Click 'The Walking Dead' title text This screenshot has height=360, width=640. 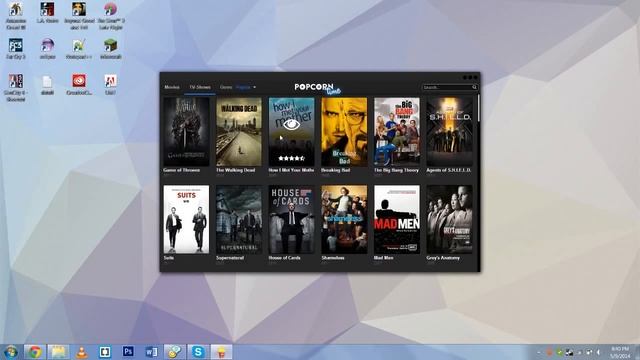(x=236, y=170)
